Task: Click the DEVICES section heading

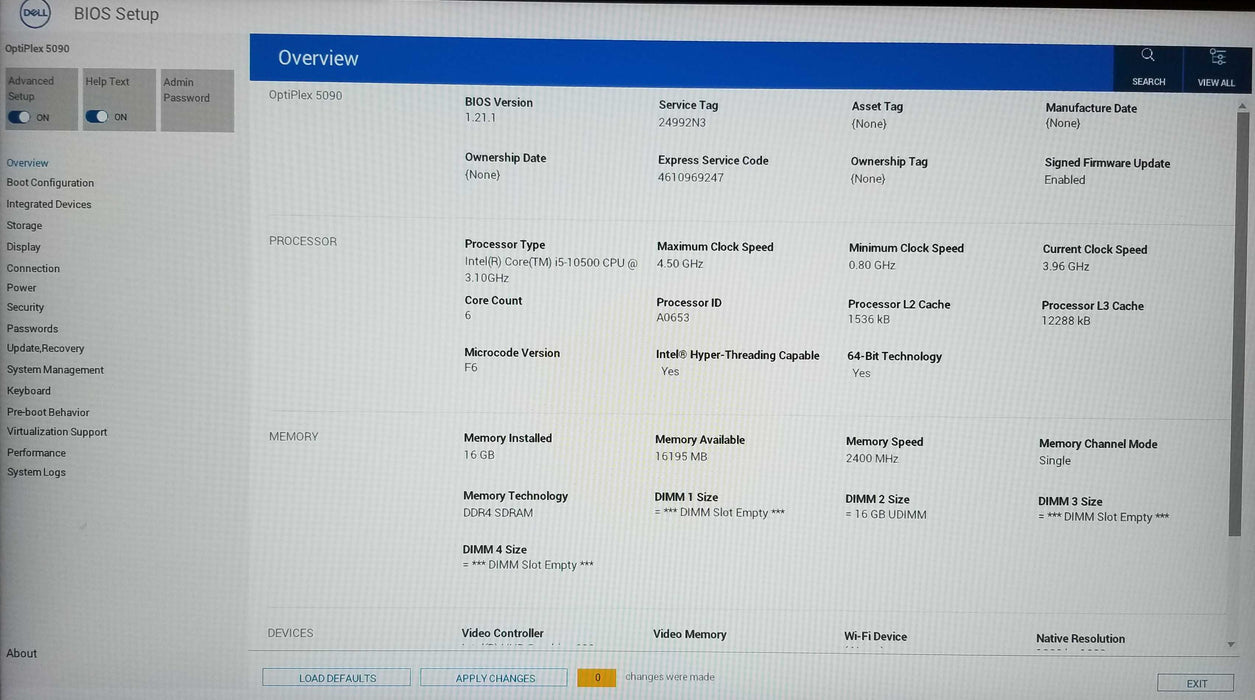Action: click(x=290, y=633)
